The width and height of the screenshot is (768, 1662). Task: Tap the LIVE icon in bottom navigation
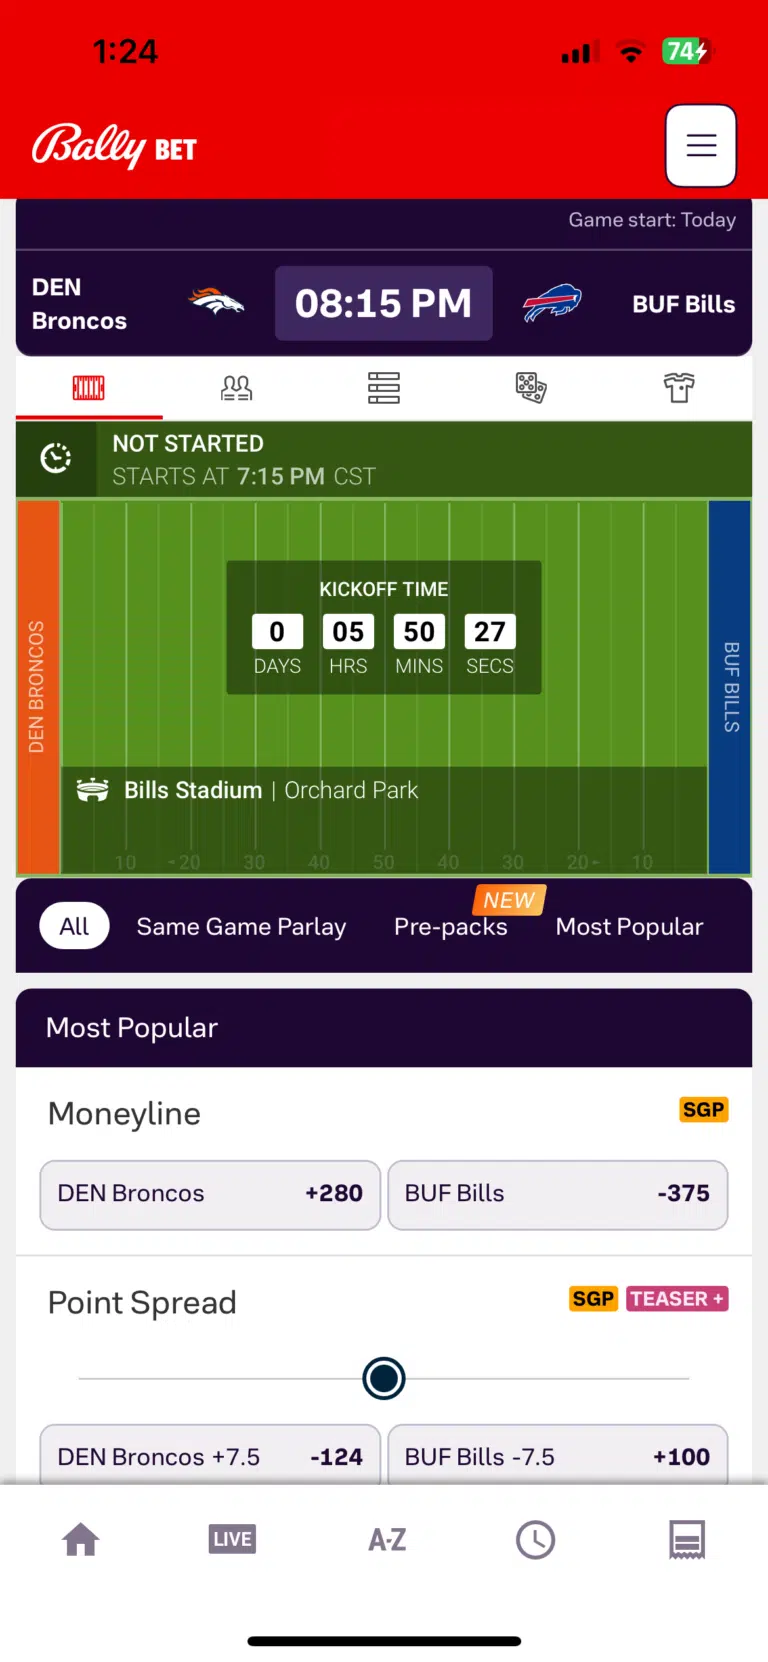coord(232,1539)
